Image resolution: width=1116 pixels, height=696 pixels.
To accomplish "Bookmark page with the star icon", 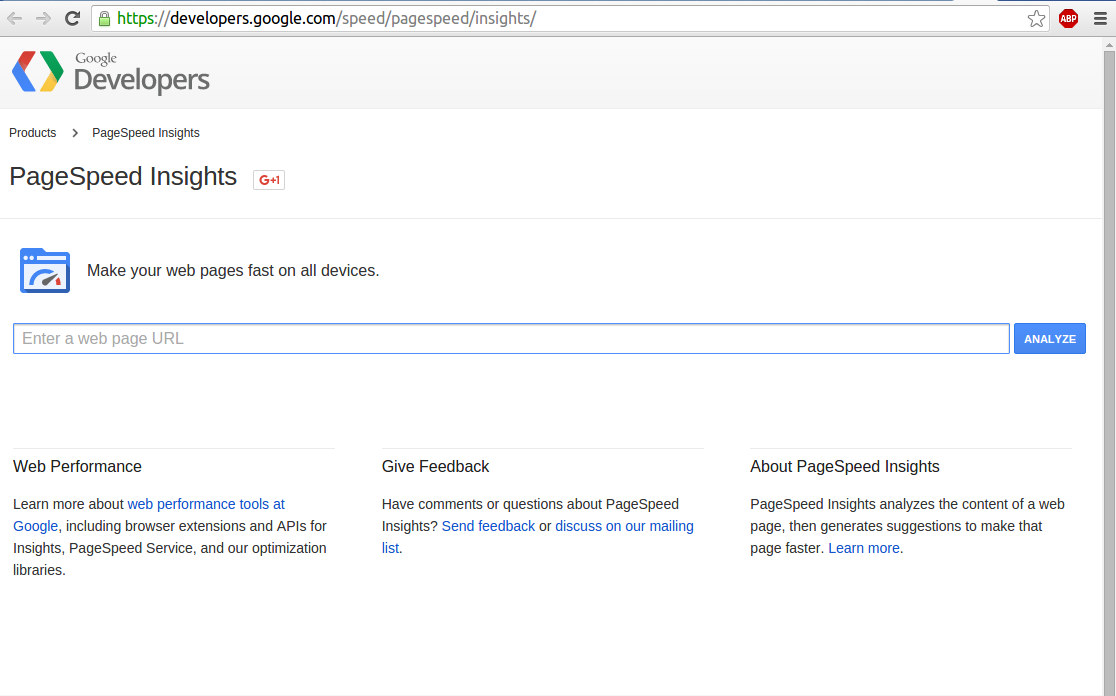I will (x=1036, y=19).
